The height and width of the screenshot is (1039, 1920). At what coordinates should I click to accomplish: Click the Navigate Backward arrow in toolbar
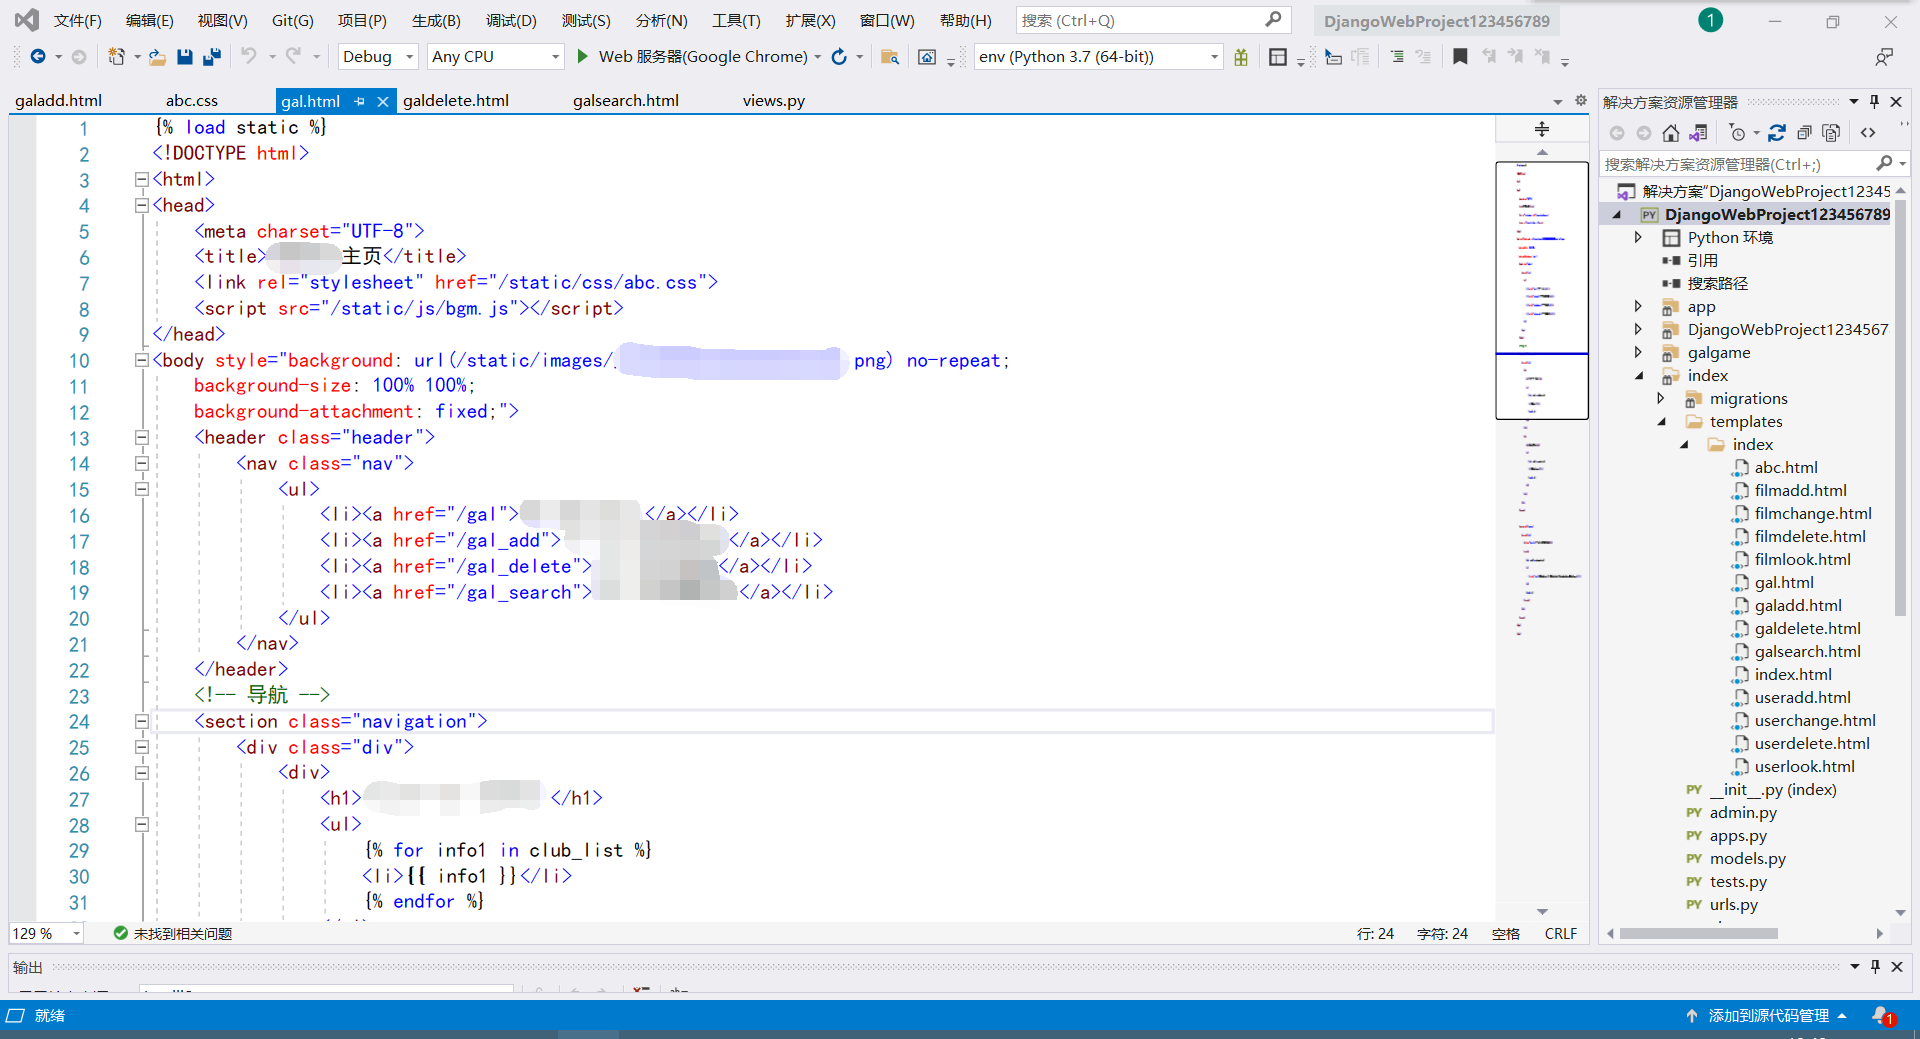38,57
